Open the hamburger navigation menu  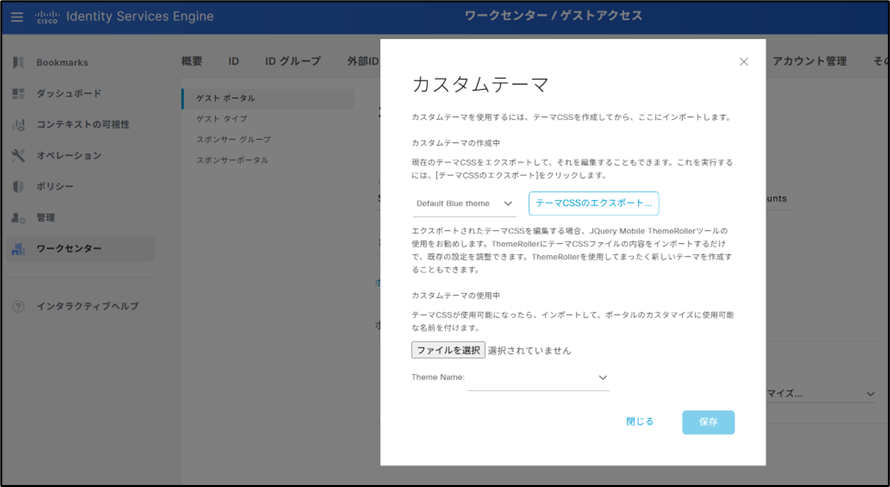[17, 17]
